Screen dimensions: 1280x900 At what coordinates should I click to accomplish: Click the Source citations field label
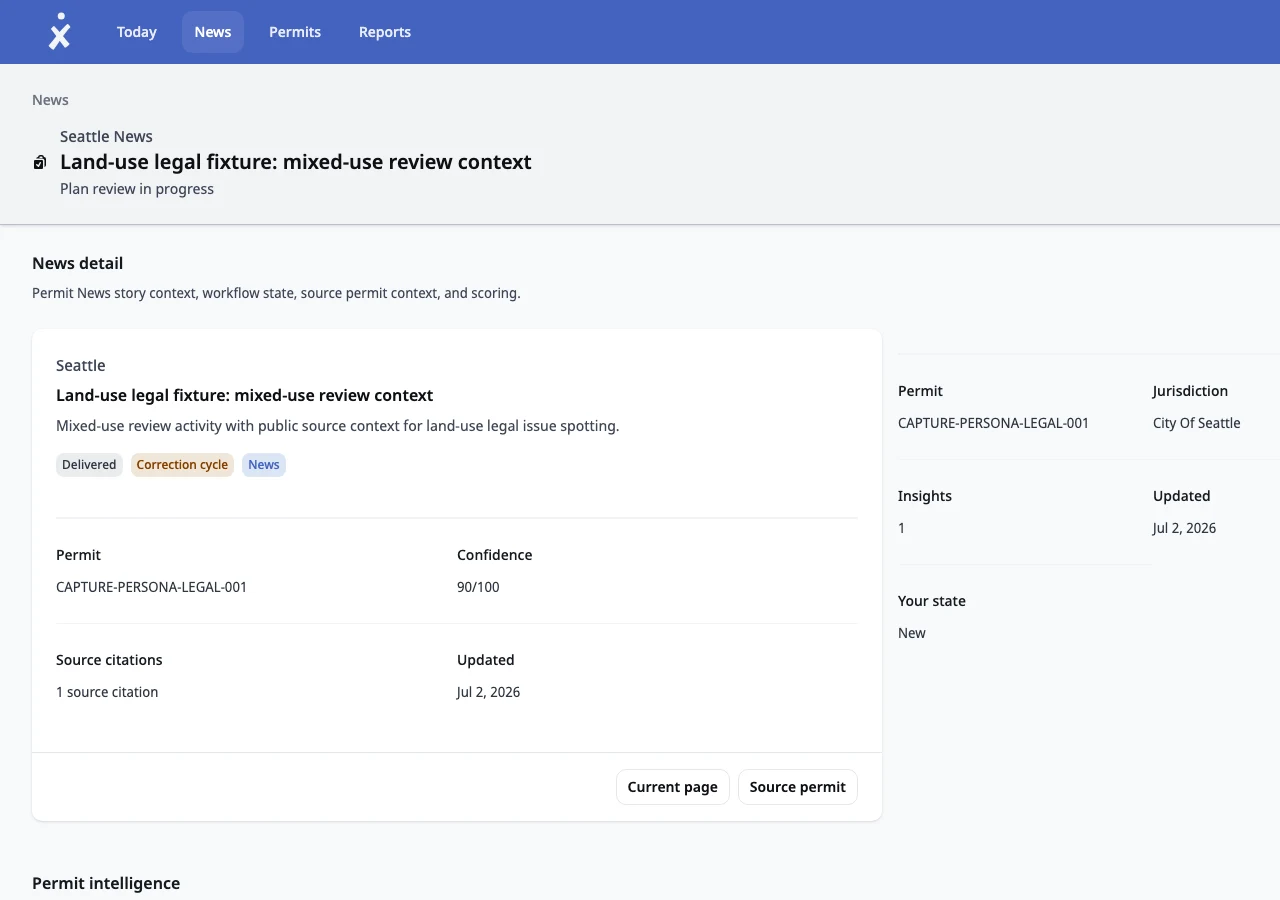tap(109, 660)
